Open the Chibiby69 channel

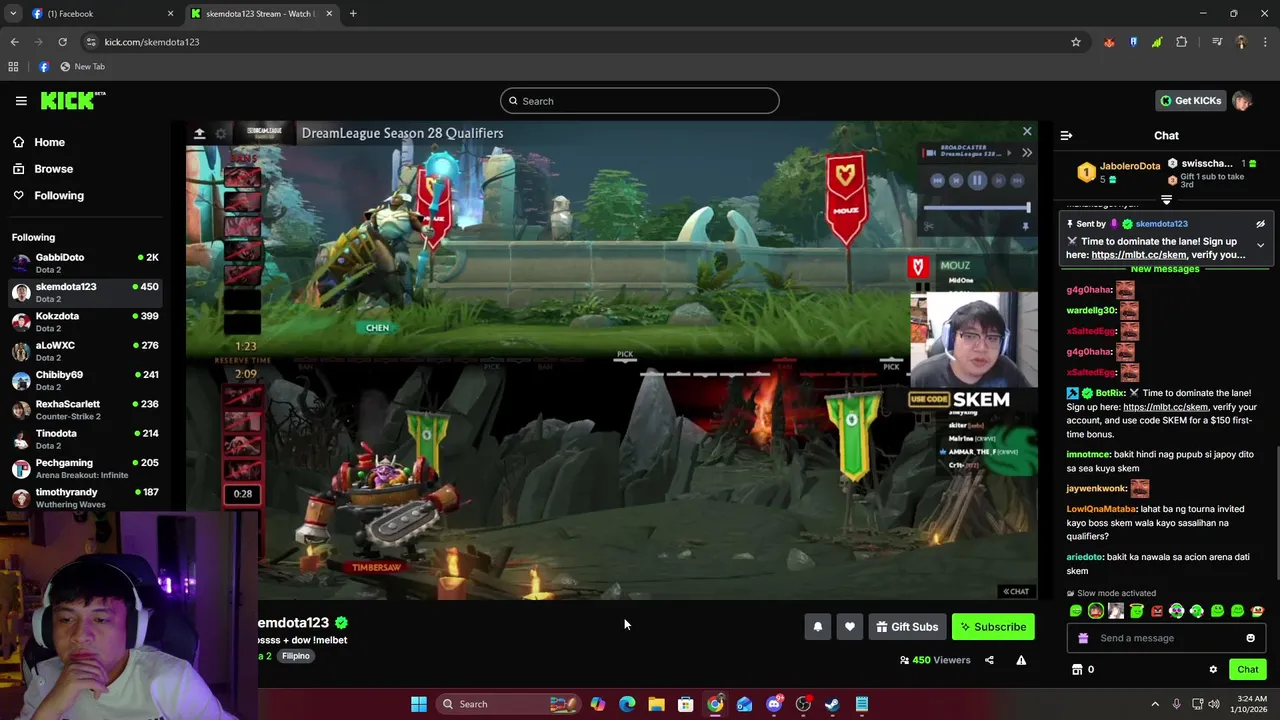[85, 380]
